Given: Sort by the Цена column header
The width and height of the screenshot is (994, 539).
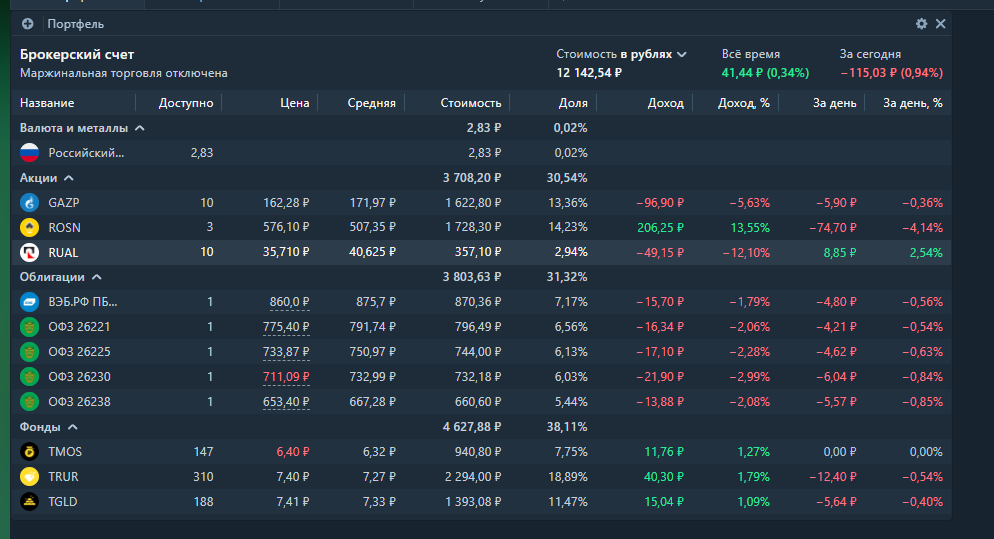Looking at the screenshot, I should 295,103.
